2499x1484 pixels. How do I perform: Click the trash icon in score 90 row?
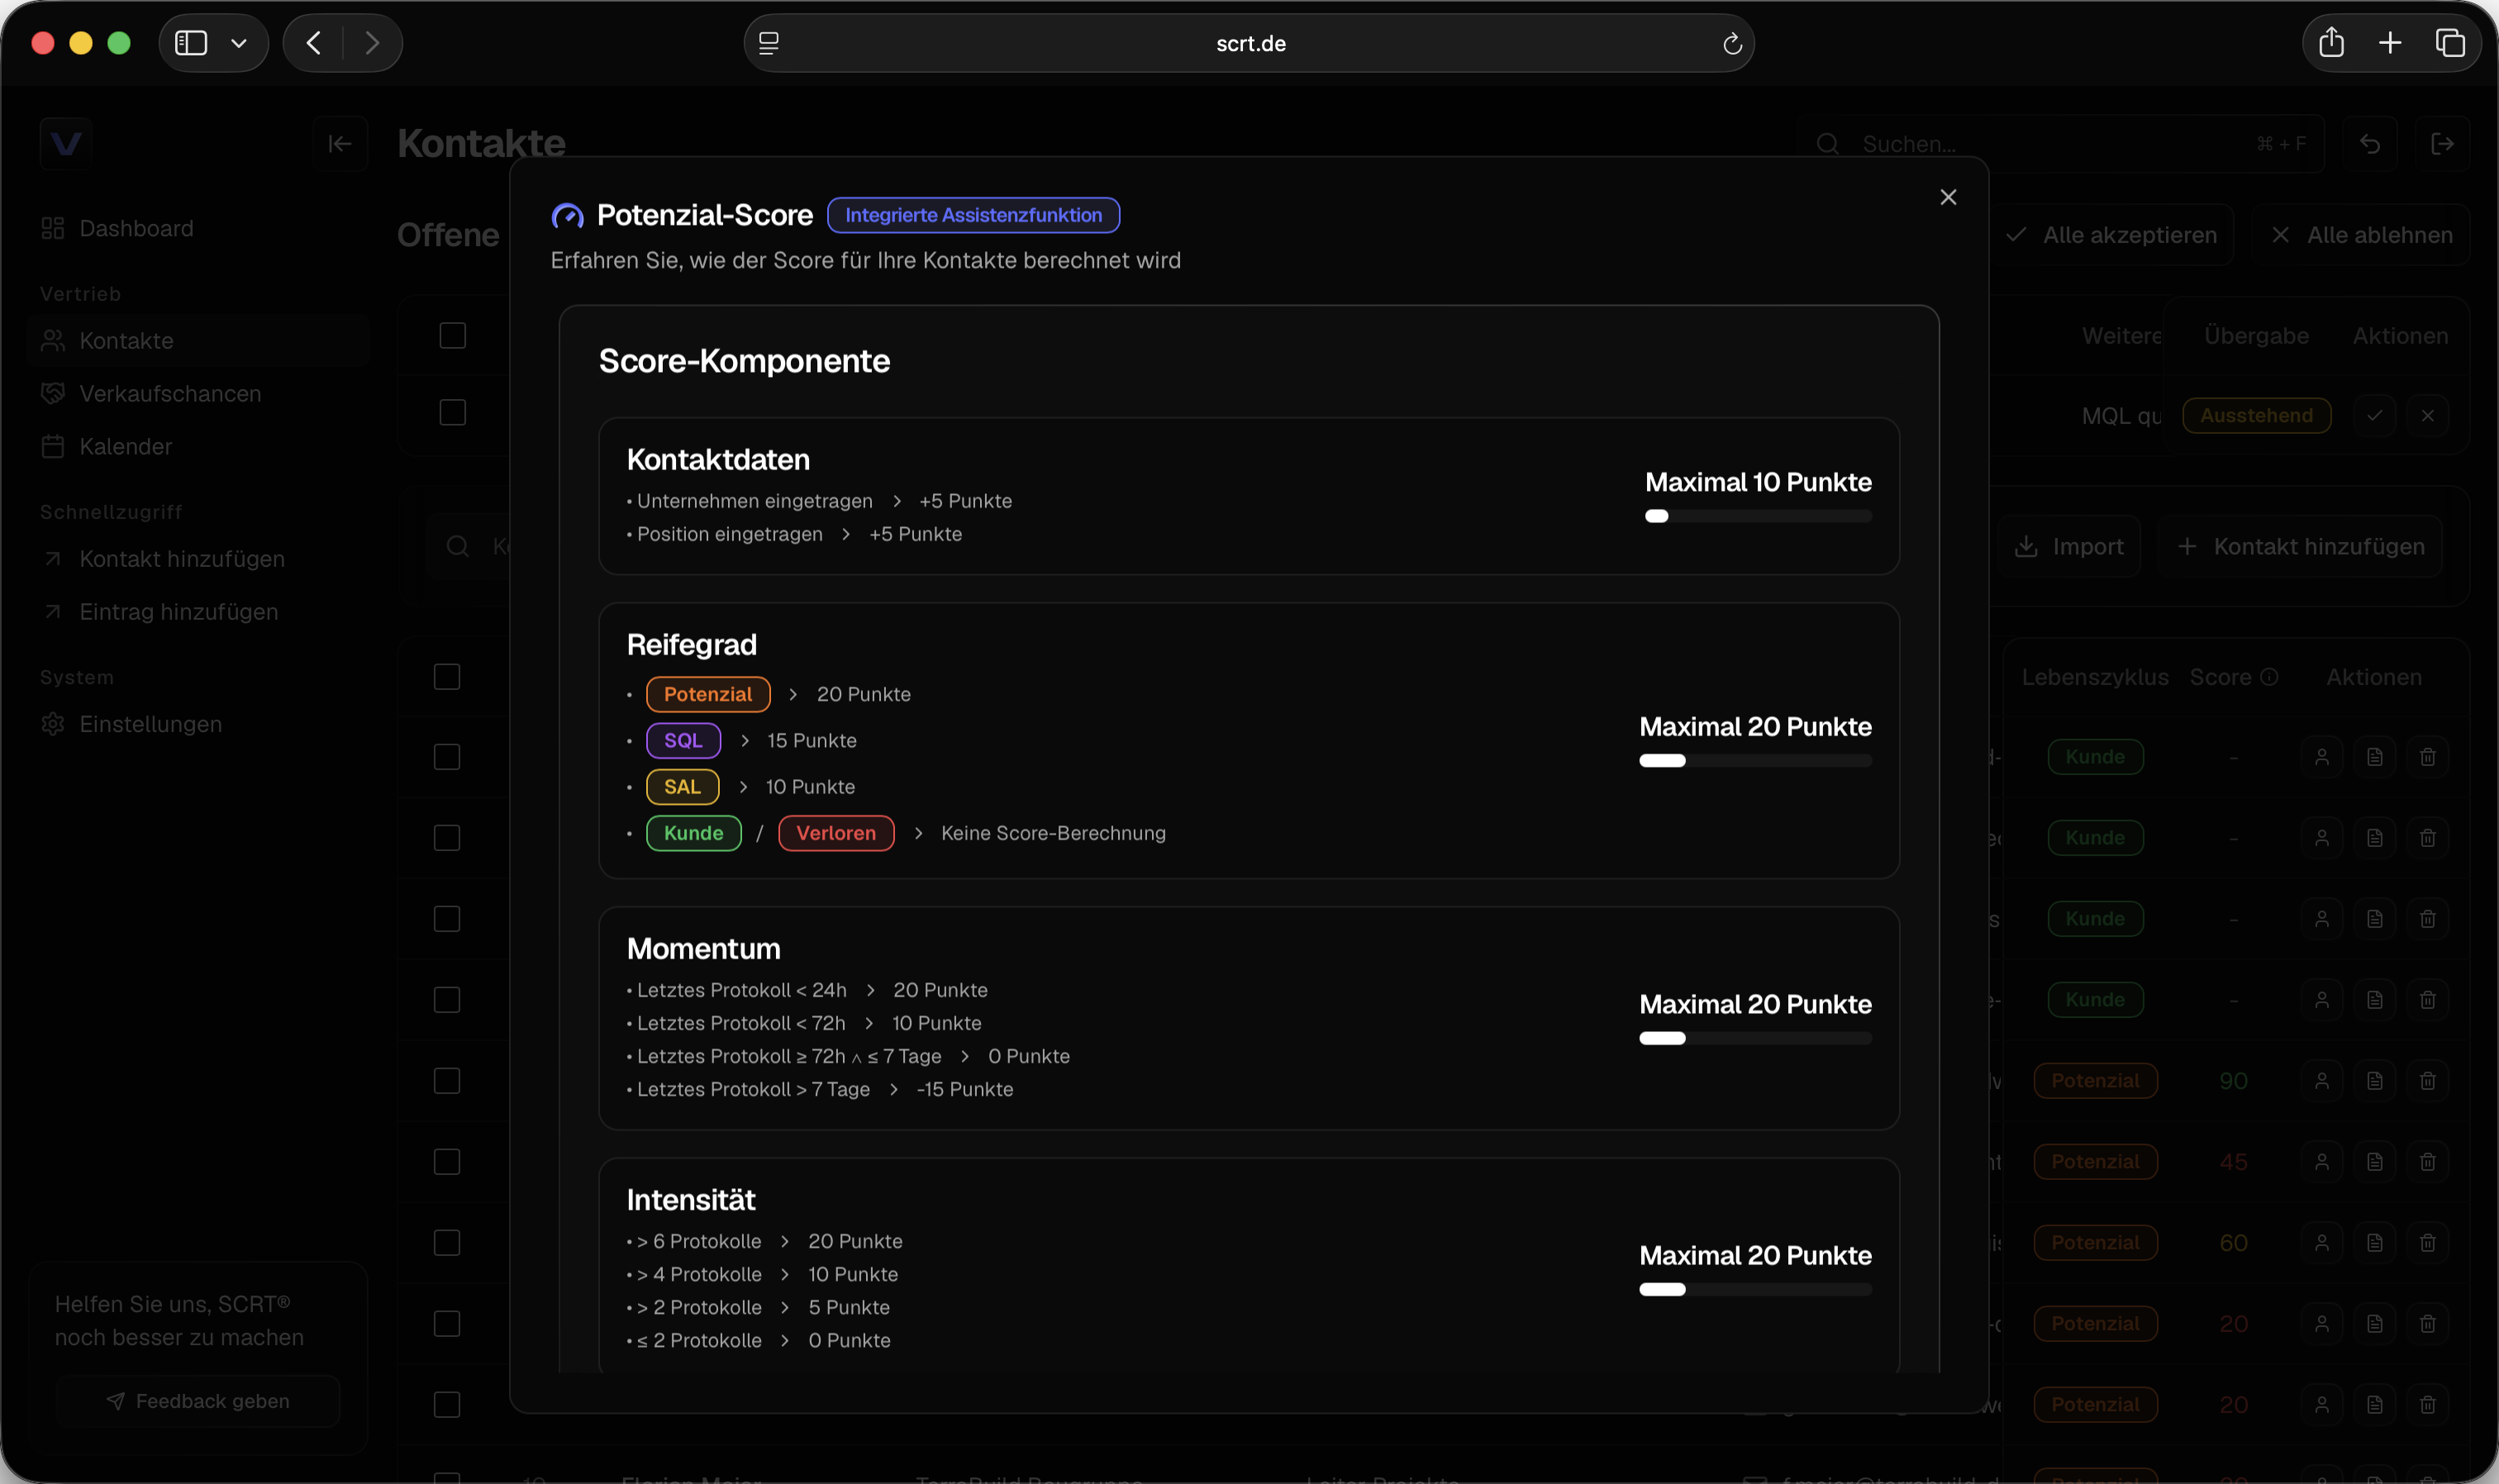coord(2427,1081)
